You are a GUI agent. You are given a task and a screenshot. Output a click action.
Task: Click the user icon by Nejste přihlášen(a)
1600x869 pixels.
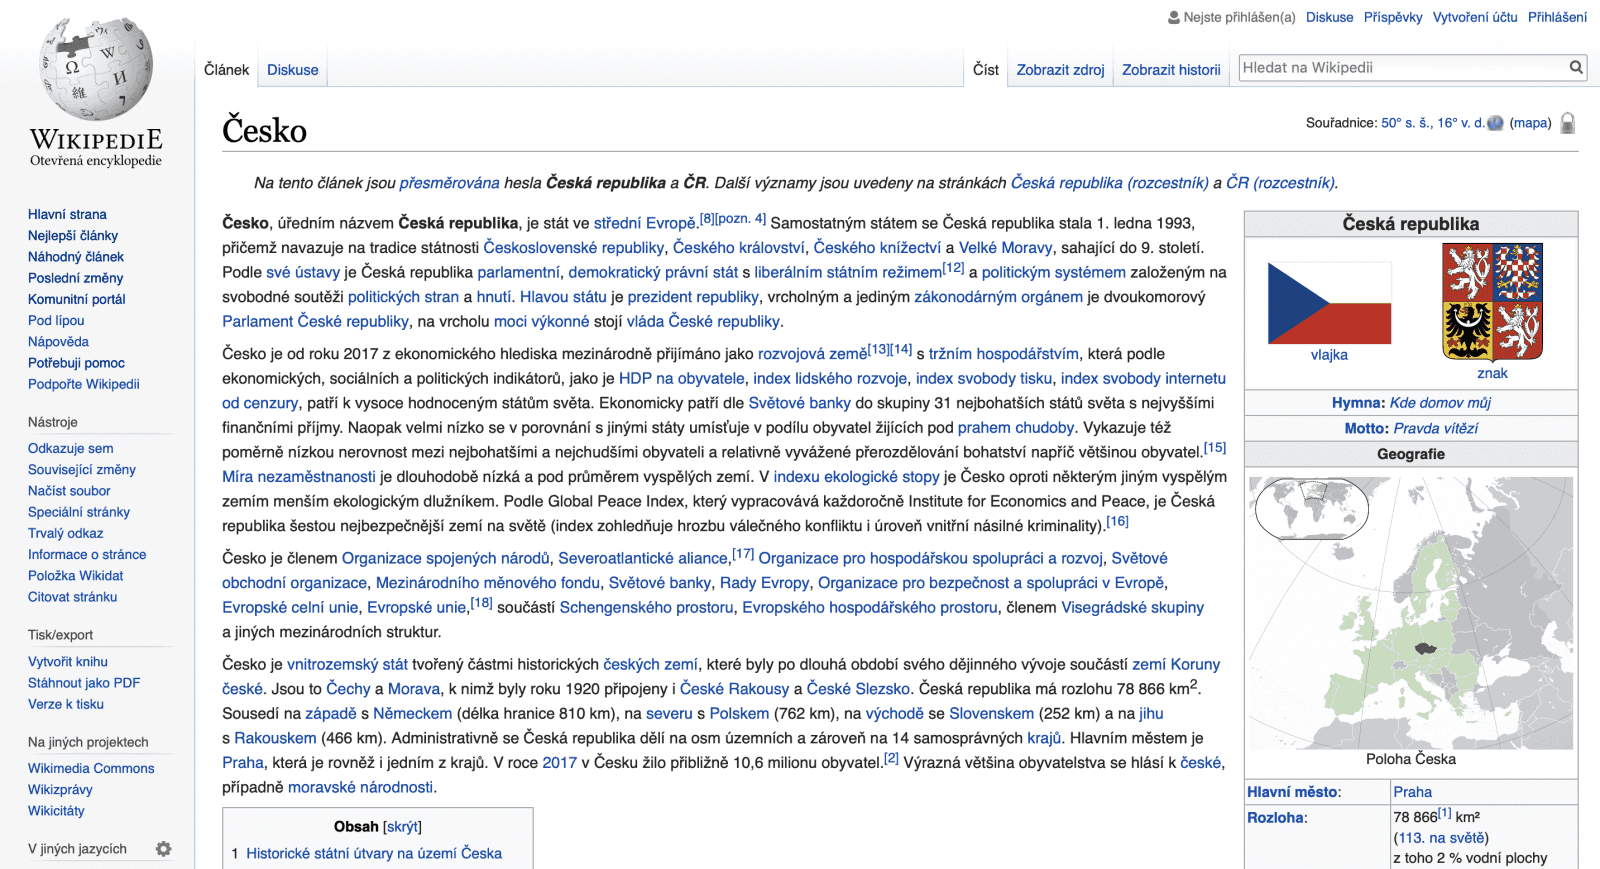click(1174, 17)
